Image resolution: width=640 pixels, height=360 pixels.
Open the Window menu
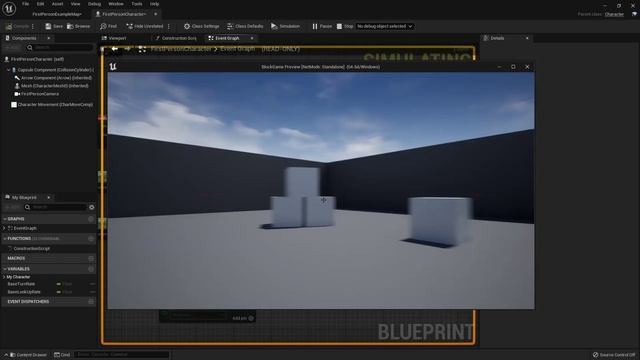click(x=116, y=4)
